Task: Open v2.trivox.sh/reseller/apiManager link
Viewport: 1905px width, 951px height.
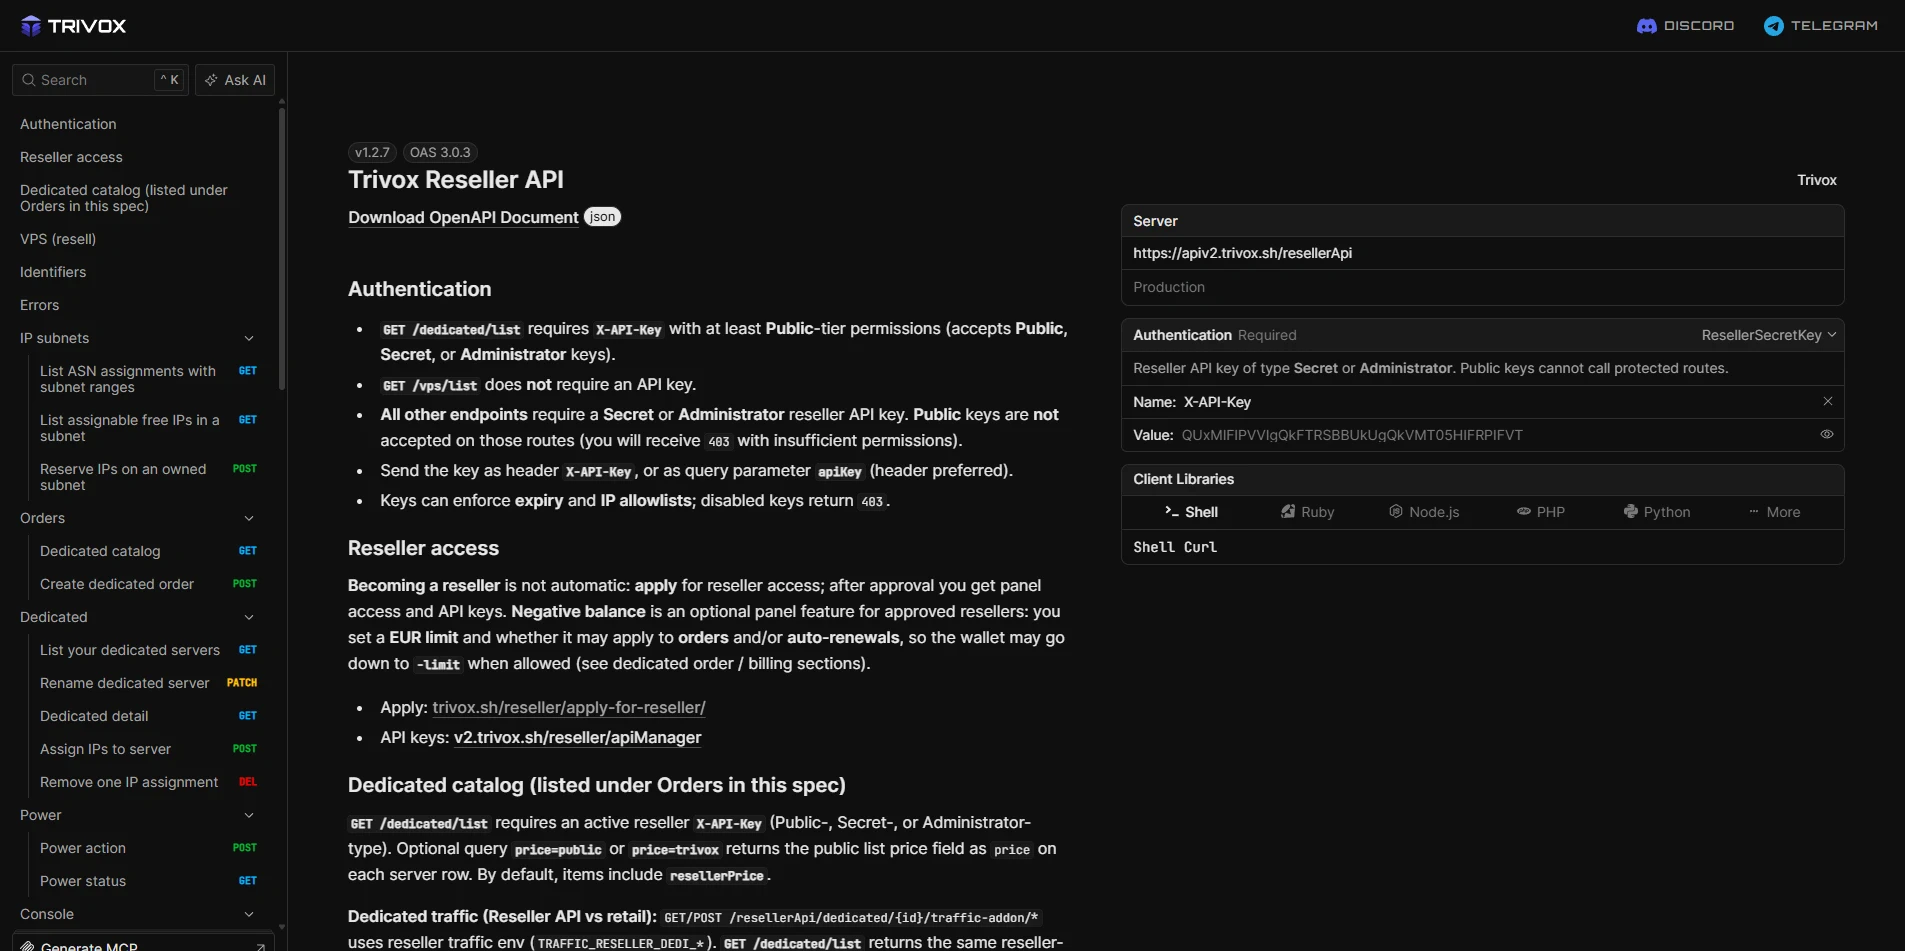Action: (577, 737)
